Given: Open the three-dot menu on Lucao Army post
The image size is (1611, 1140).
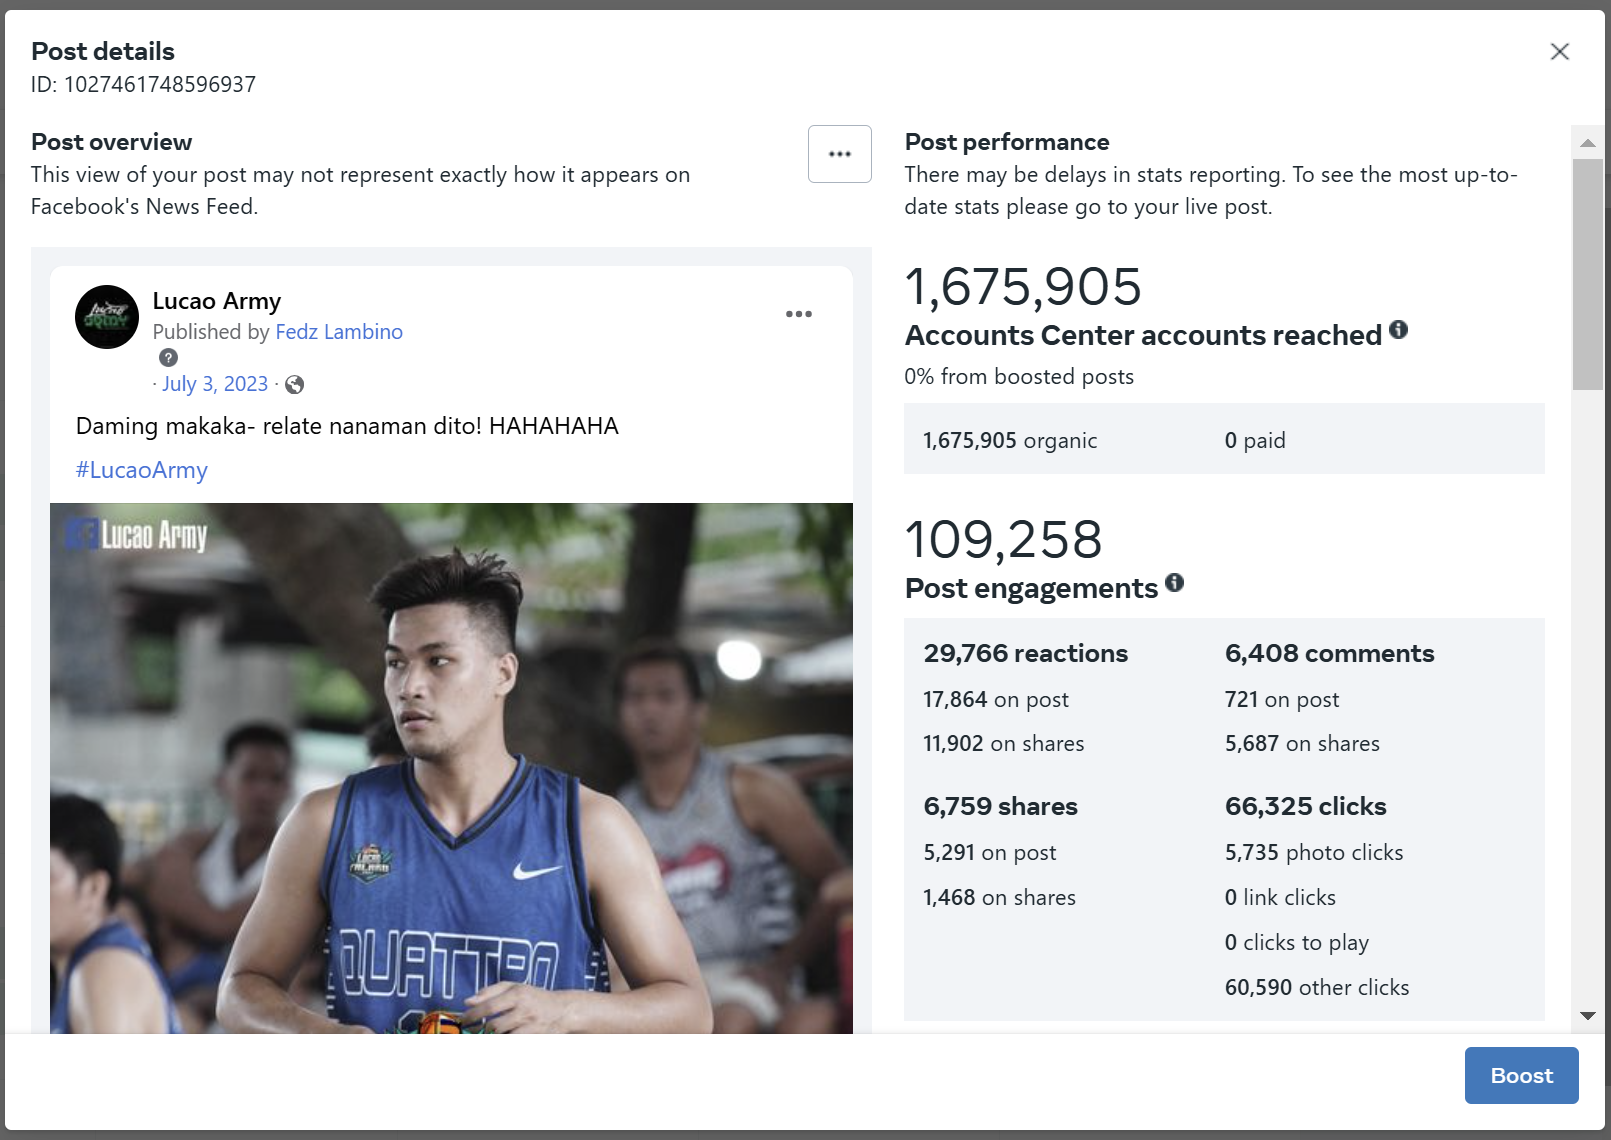Looking at the screenshot, I should click(x=799, y=314).
